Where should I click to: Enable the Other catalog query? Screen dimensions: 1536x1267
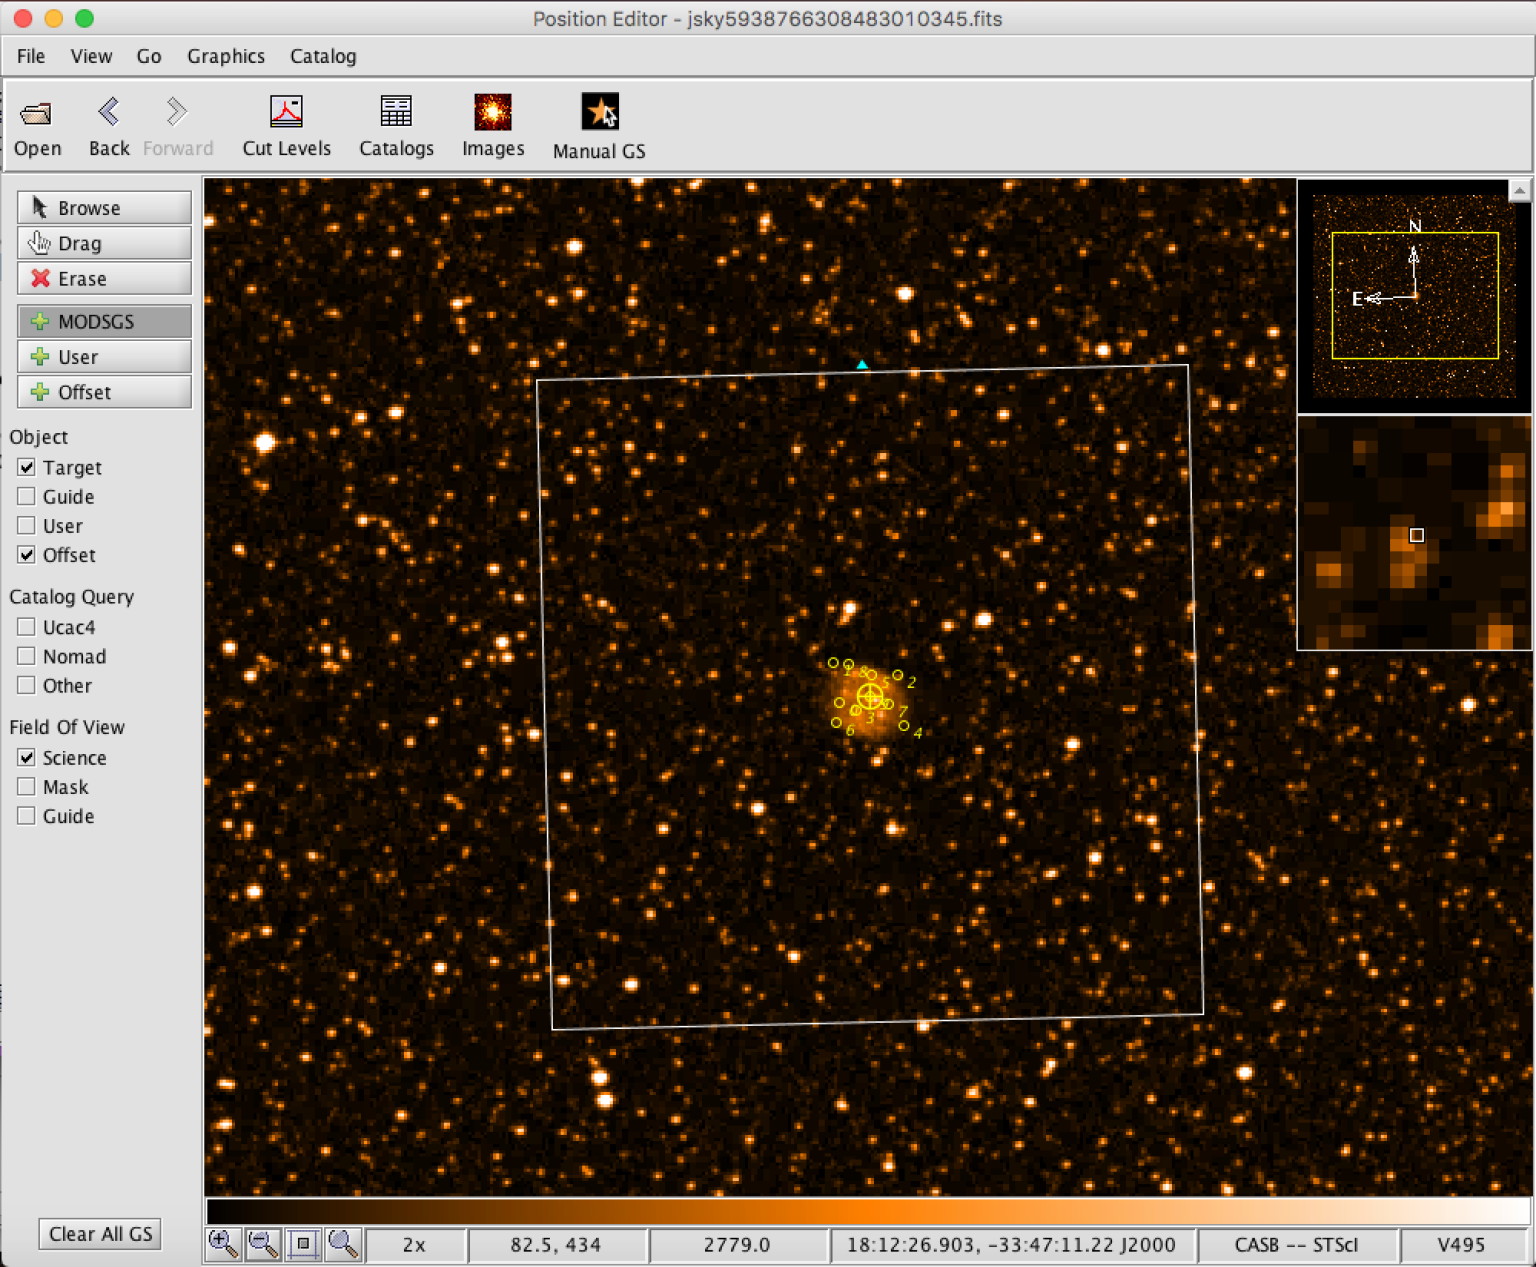click(x=27, y=685)
